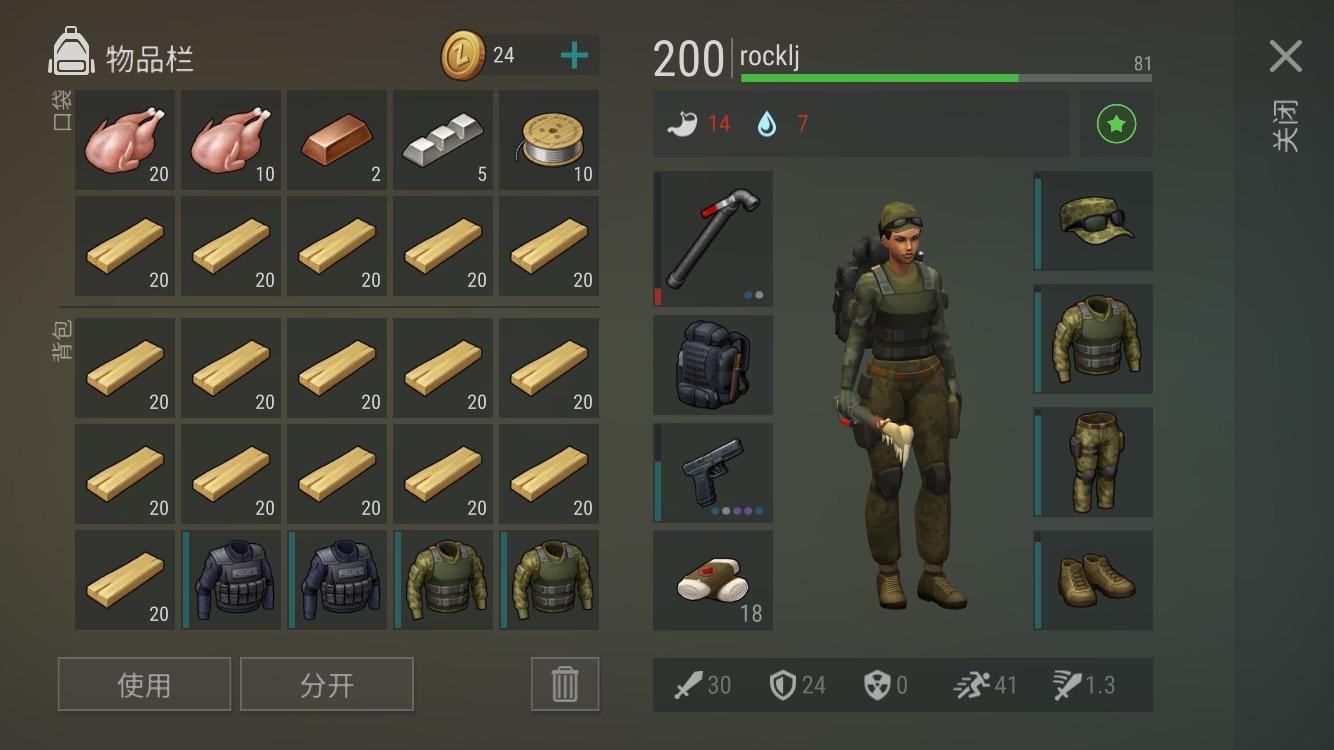The image size is (1334, 750).
Task: Close the inventory with the X
Action: click(1286, 56)
